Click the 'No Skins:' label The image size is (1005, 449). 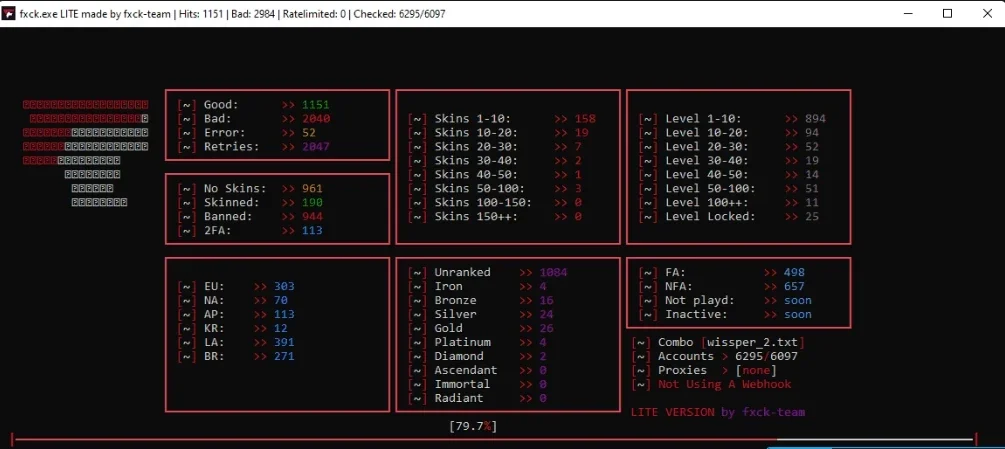tap(235, 188)
